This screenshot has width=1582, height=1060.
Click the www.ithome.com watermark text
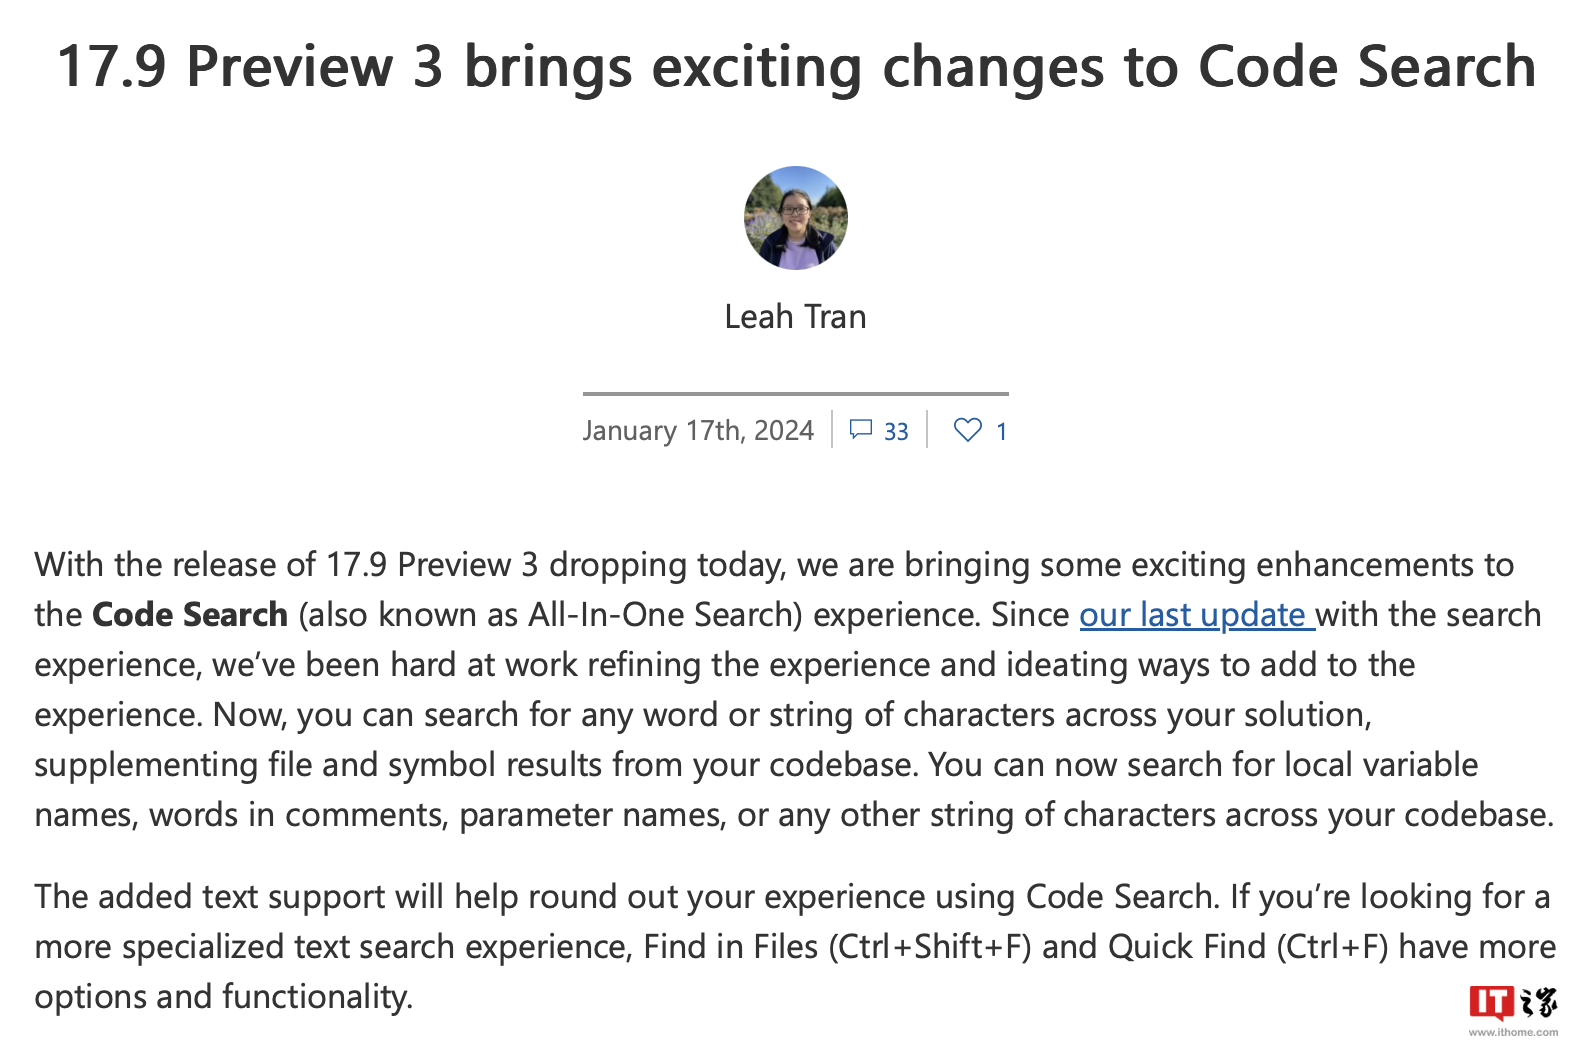tap(1513, 1032)
